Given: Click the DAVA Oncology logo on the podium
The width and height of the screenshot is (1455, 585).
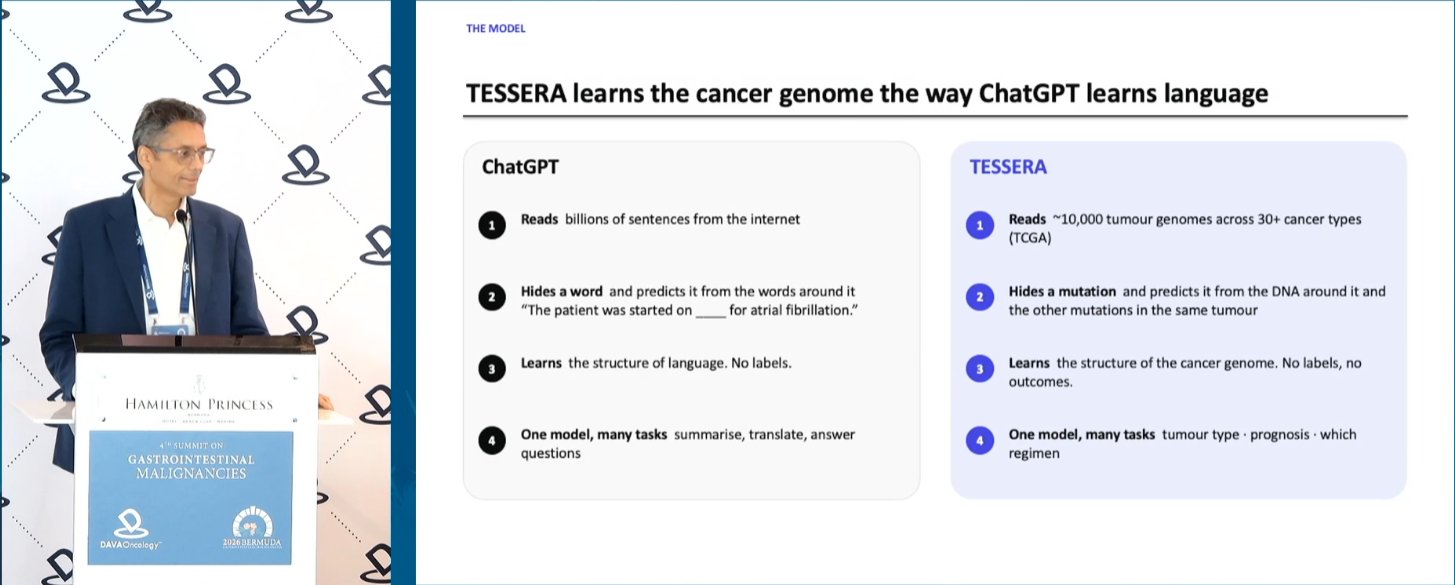Looking at the screenshot, I should [x=131, y=531].
